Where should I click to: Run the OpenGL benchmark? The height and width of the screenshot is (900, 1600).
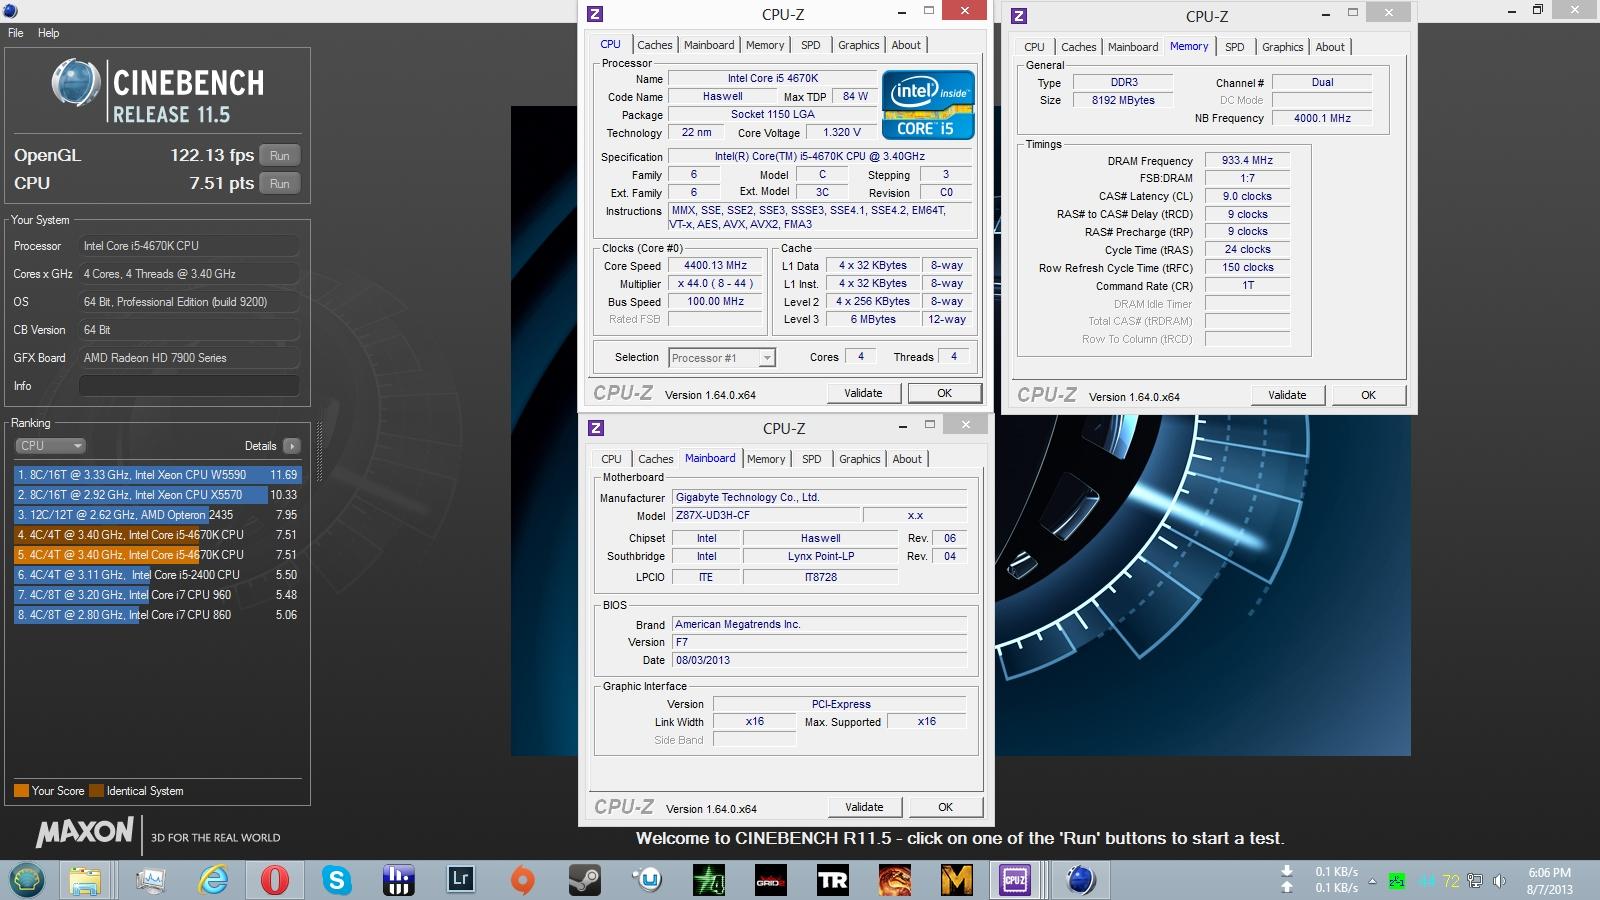[x=280, y=156]
